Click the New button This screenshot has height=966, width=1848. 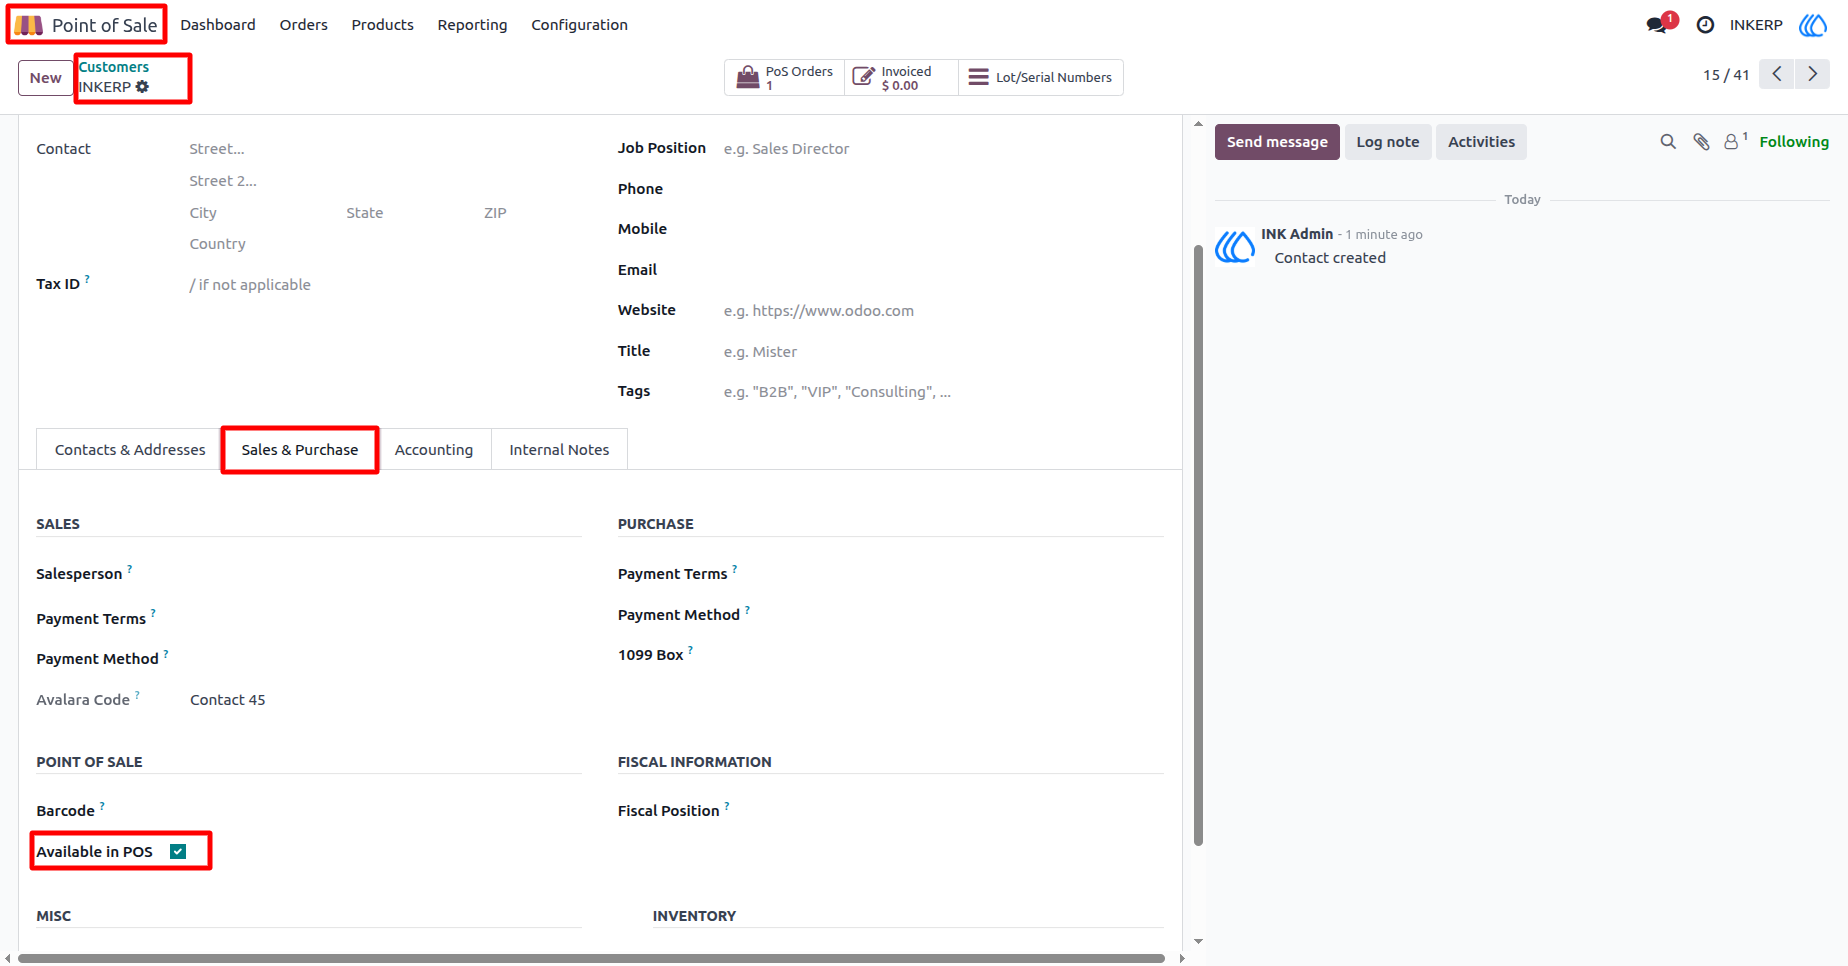click(45, 78)
